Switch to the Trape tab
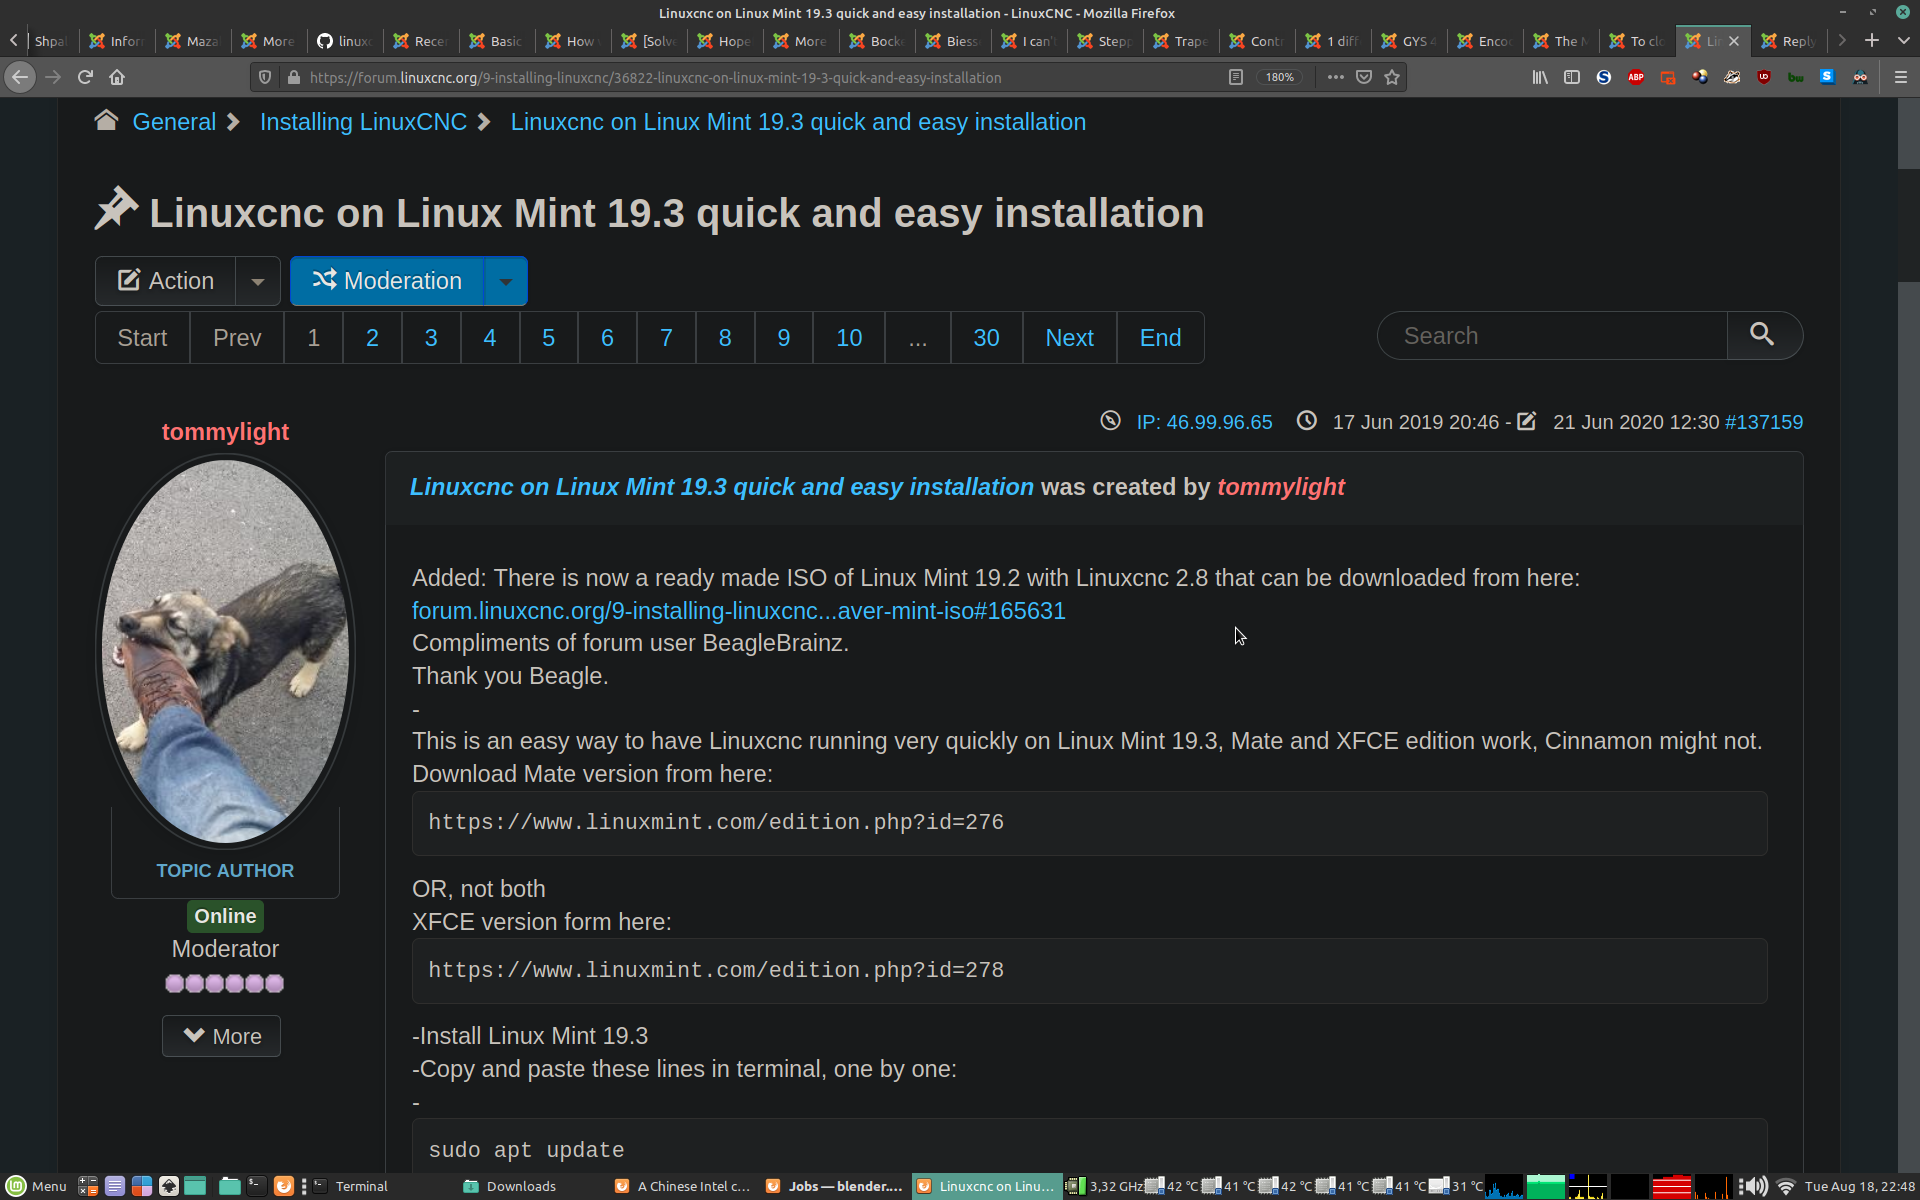This screenshot has height=1200, width=1920. pos(1182,40)
